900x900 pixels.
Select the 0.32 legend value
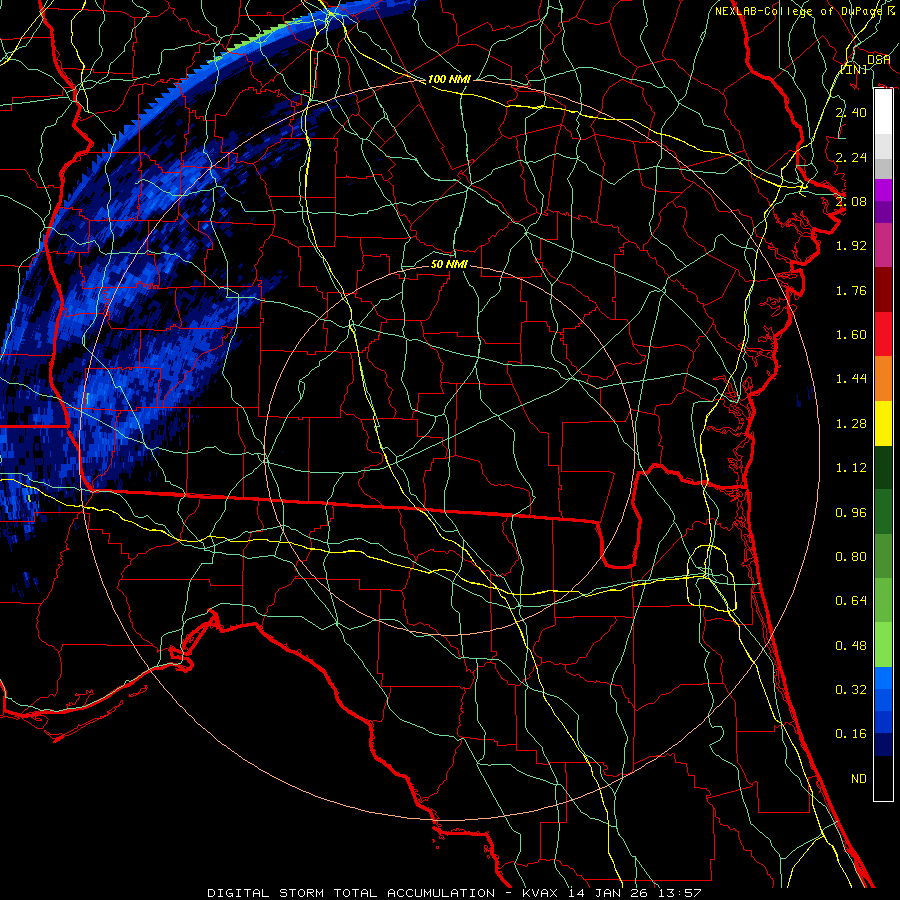click(851, 690)
